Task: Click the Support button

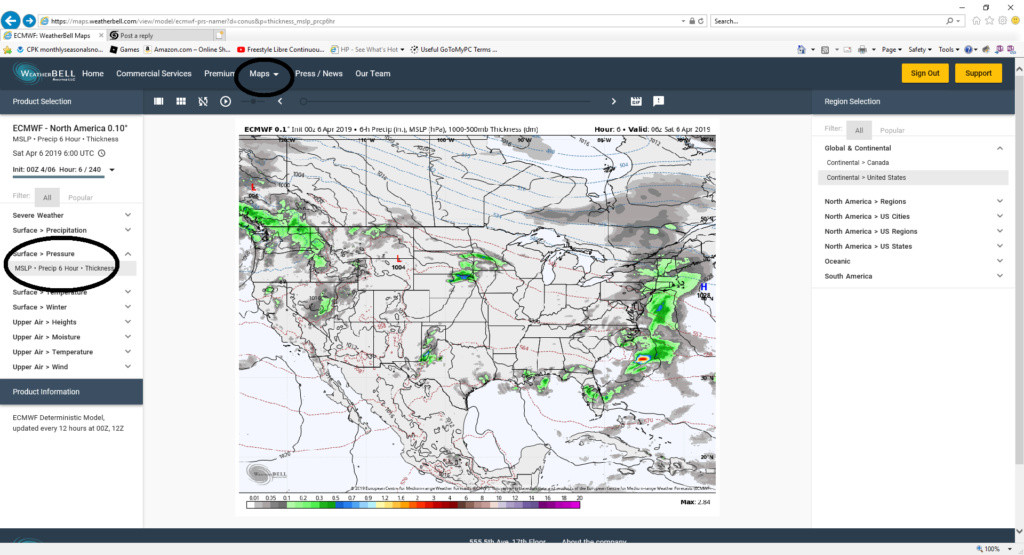Action: coord(978,73)
